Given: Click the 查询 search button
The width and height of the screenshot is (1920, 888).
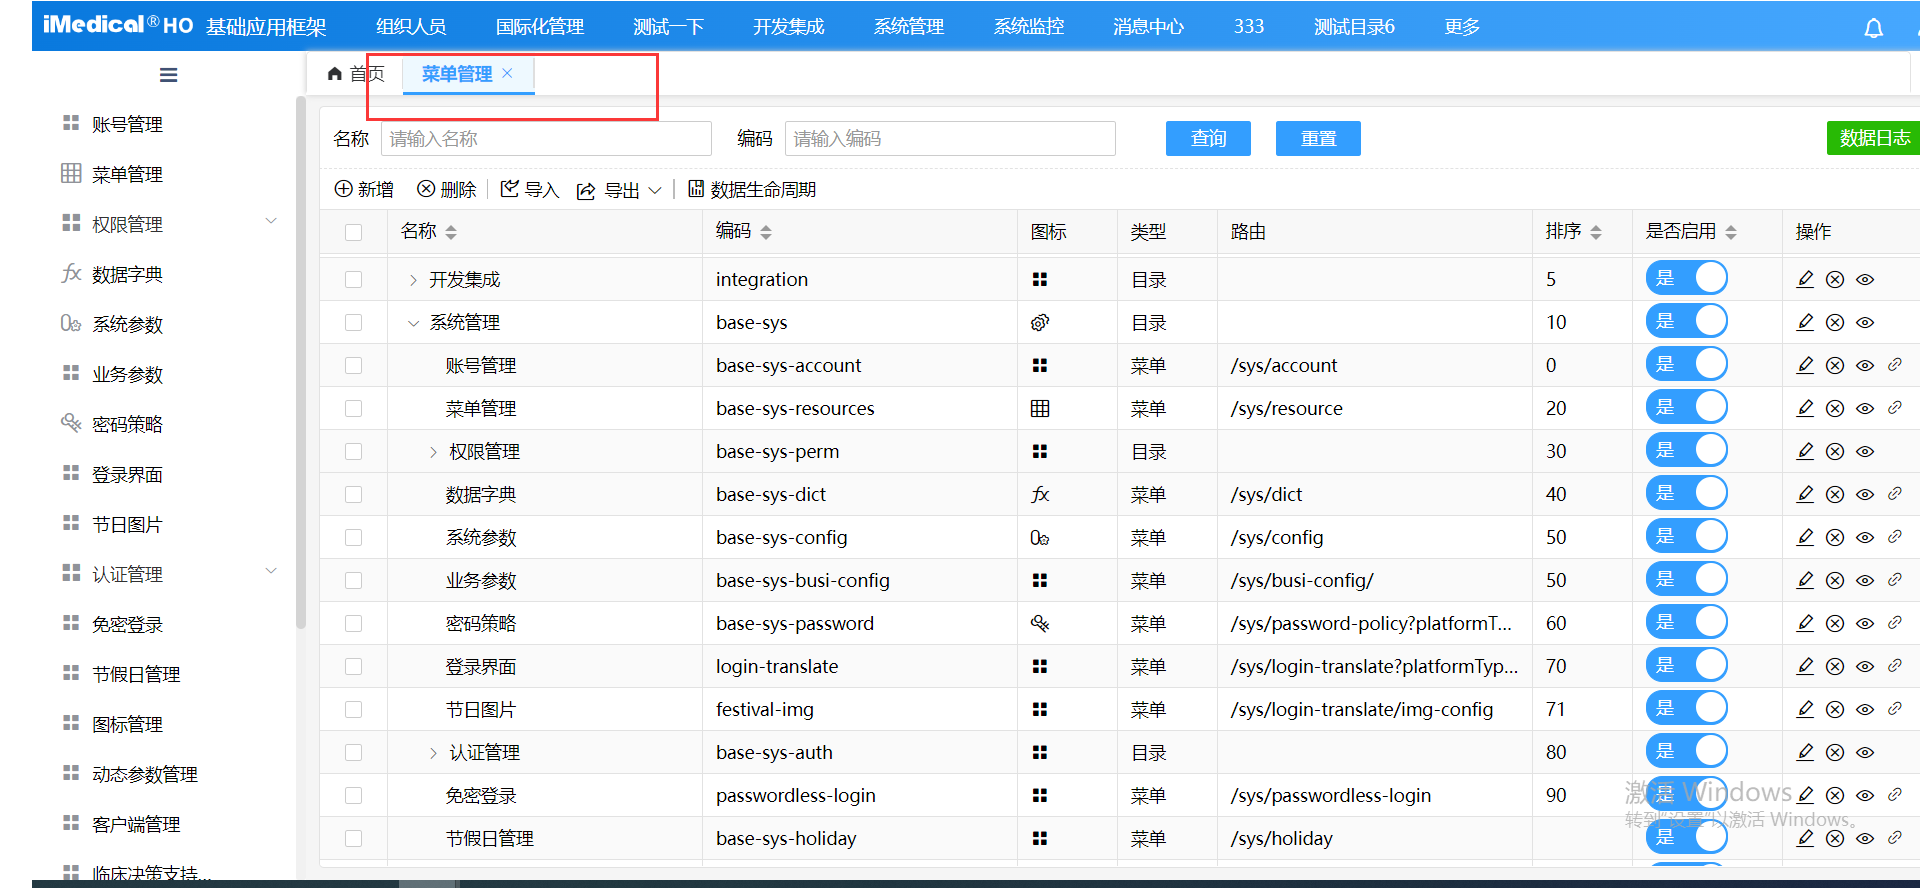Looking at the screenshot, I should [1208, 138].
